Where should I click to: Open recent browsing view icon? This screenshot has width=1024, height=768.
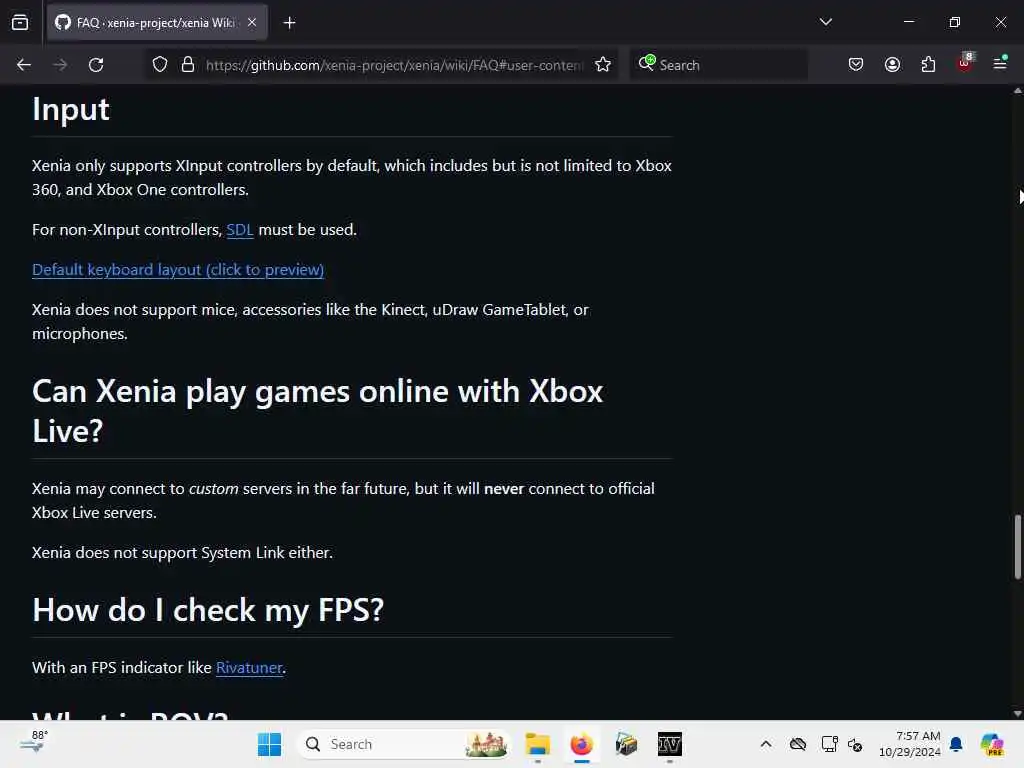tap(20, 22)
